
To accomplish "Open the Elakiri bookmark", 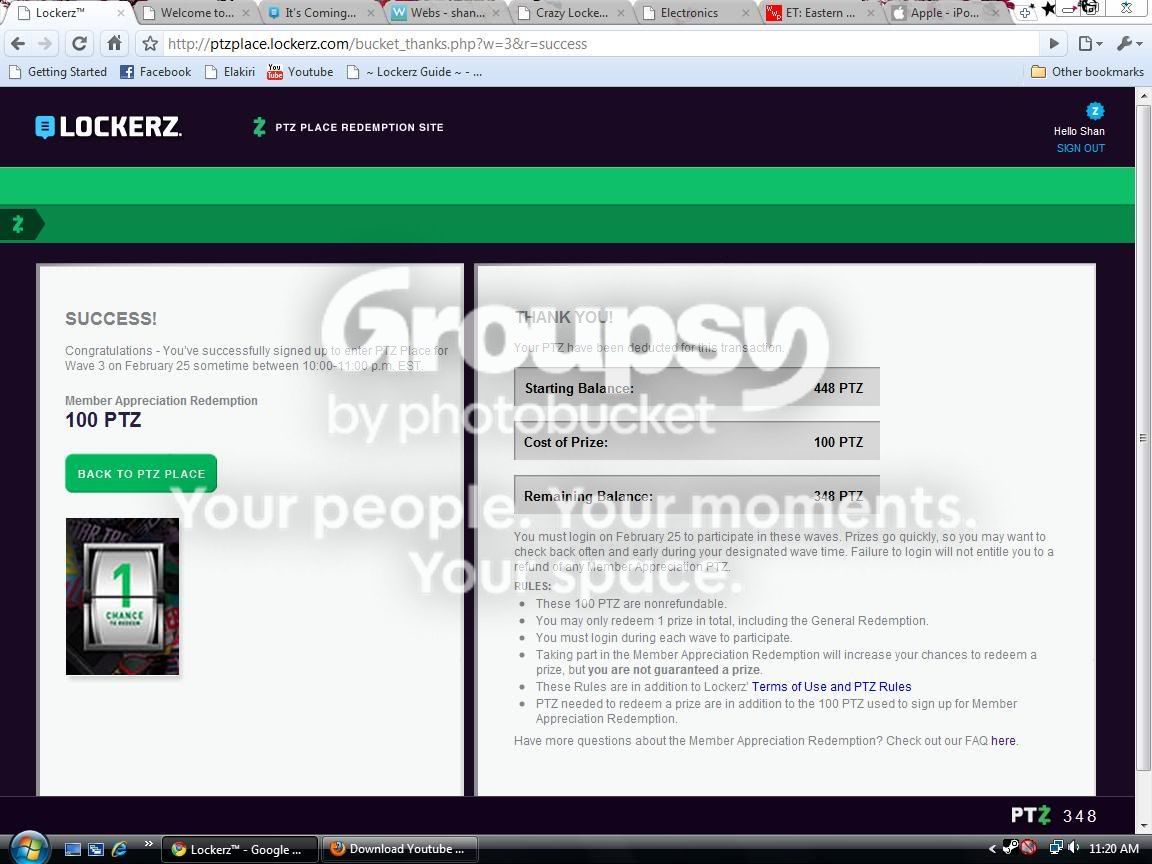I will pos(230,72).
